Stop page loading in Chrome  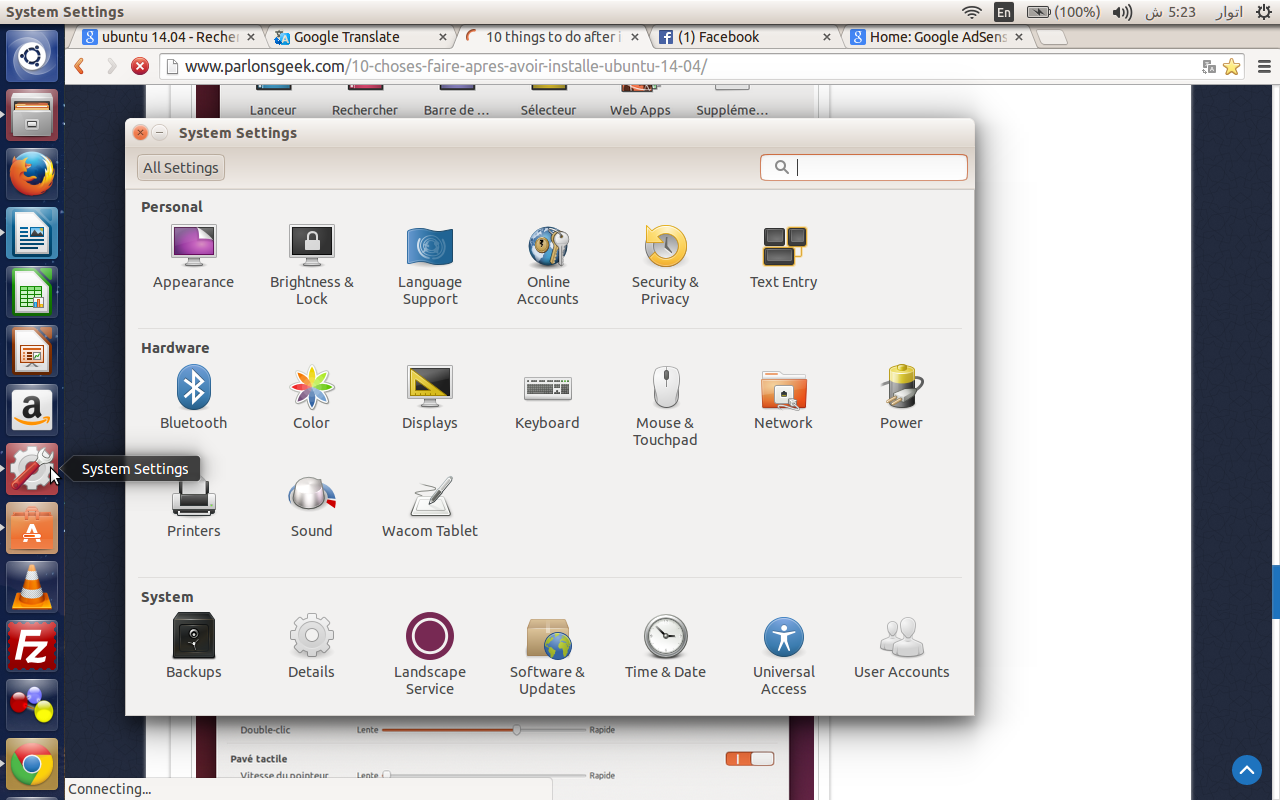[x=140, y=67]
